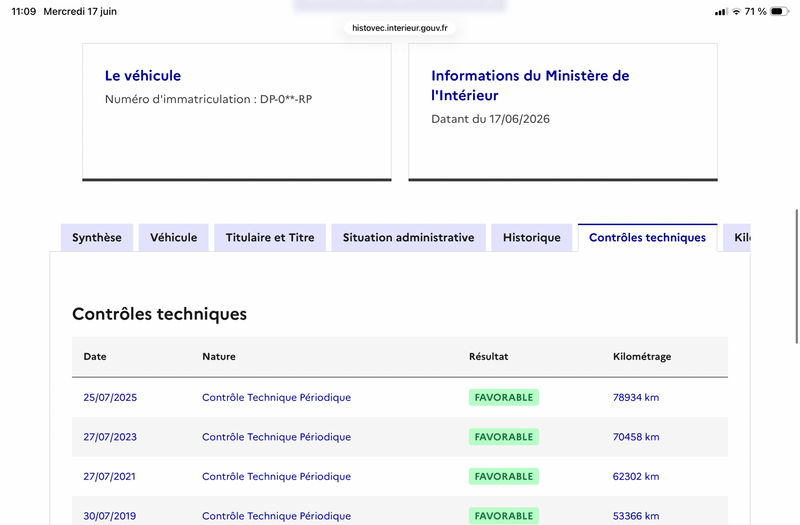Click Contrôle Technique Périodique in the 27/07/2021 row
The width and height of the screenshot is (800, 525).
pos(277,477)
